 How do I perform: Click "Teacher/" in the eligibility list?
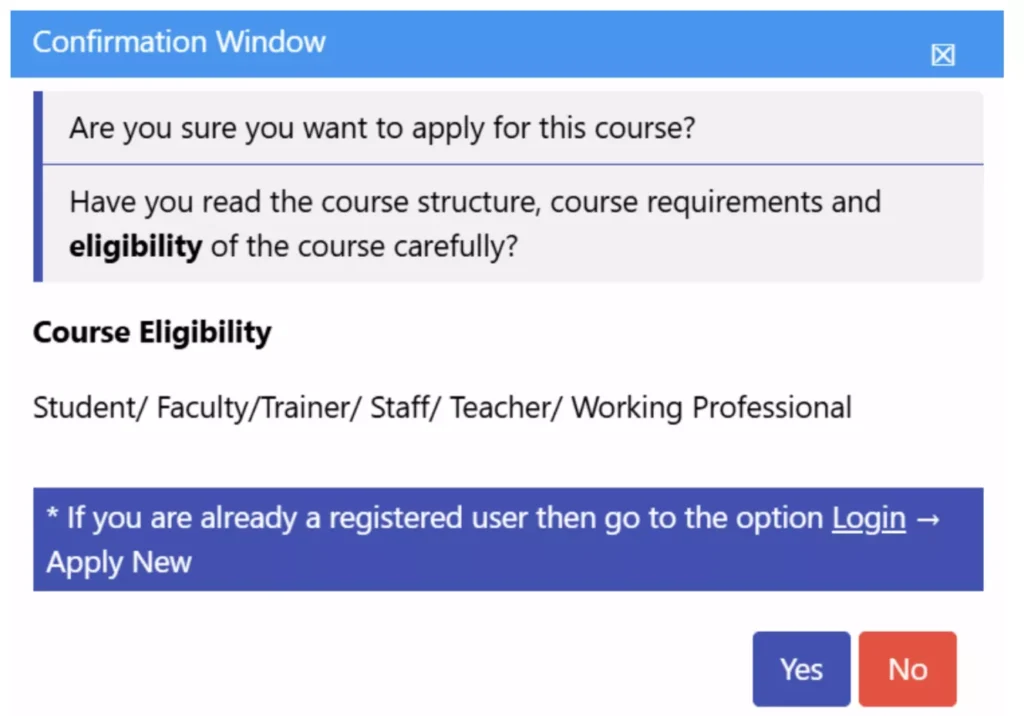click(x=506, y=408)
